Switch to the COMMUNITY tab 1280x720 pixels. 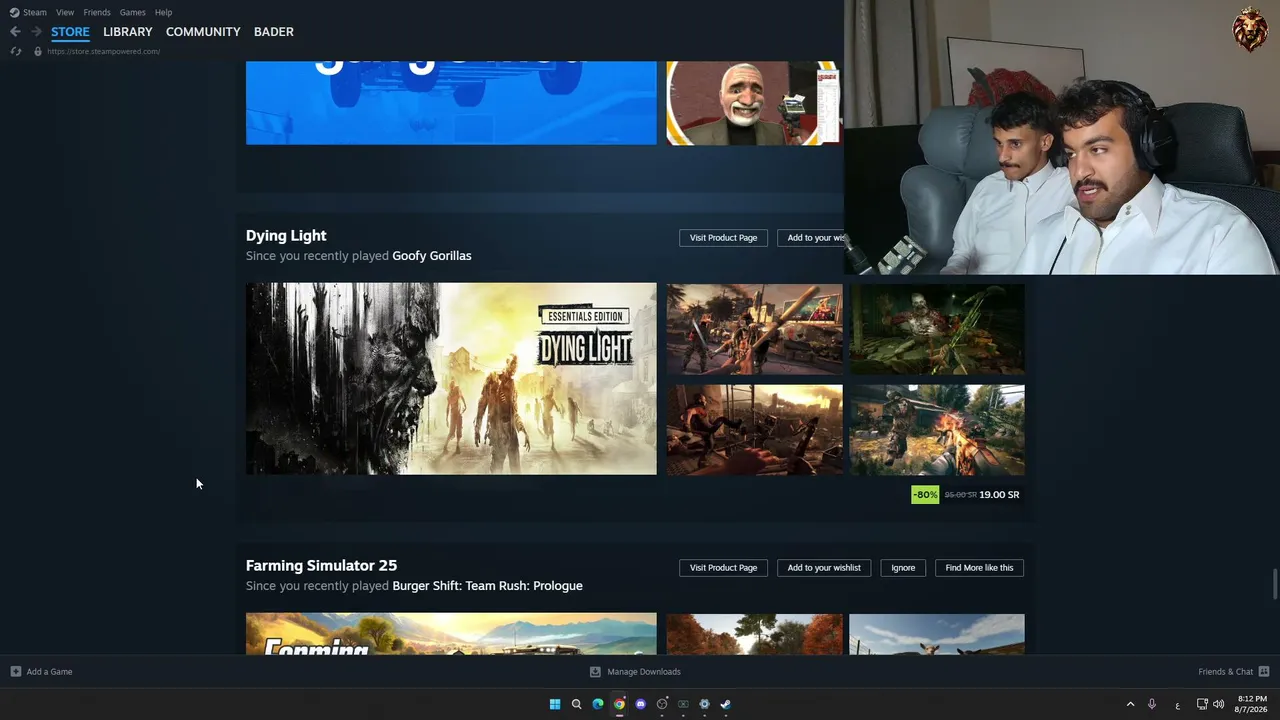pyautogui.click(x=203, y=32)
